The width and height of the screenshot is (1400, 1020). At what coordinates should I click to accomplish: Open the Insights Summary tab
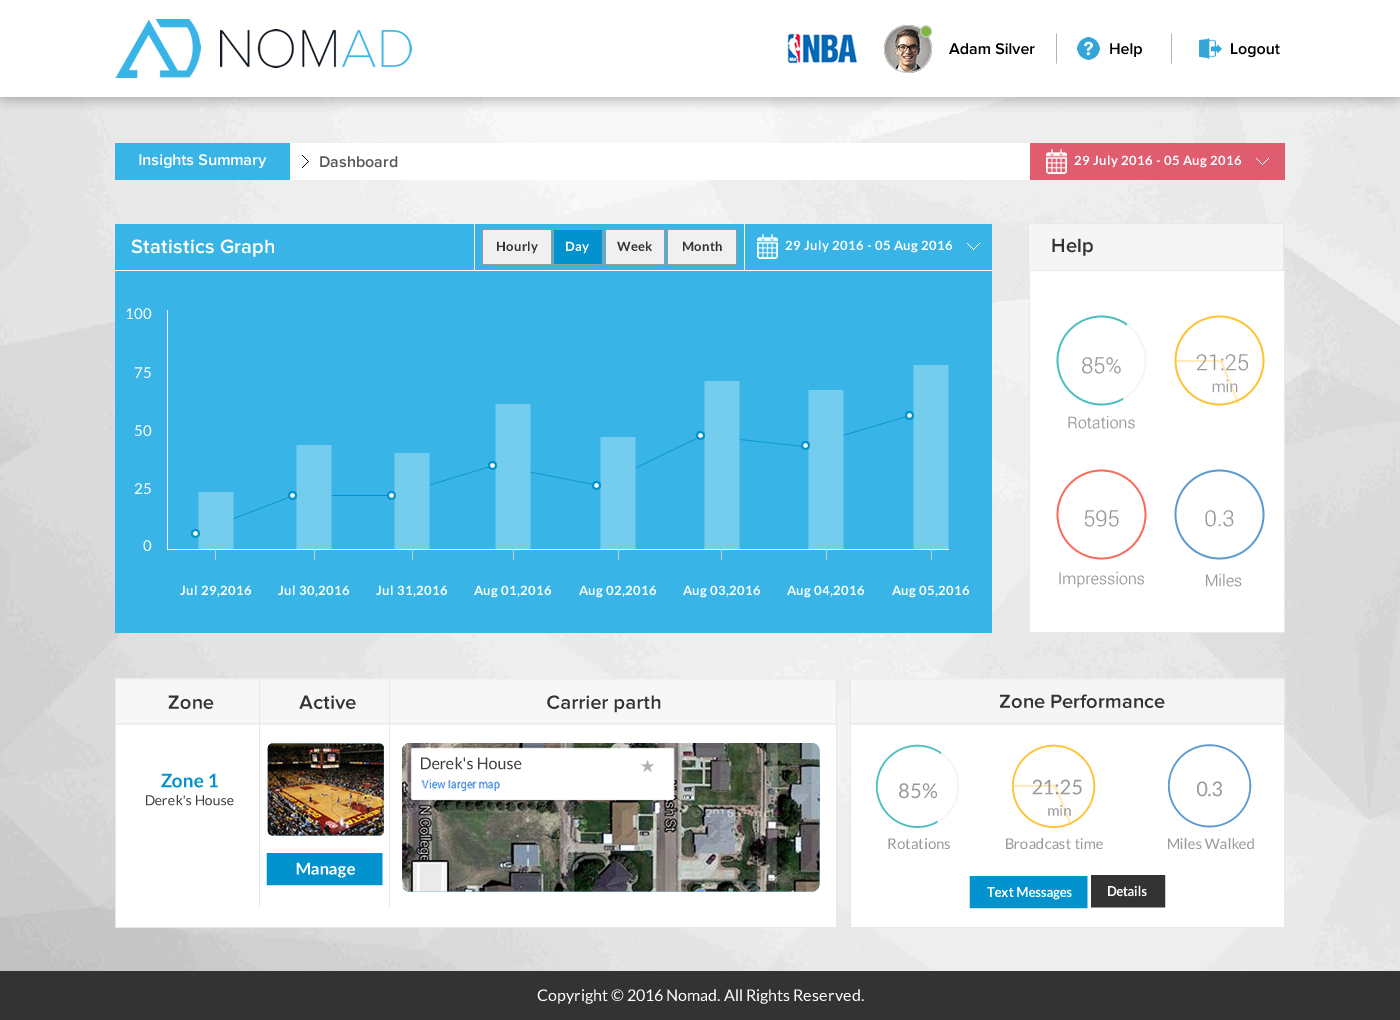(202, 161)
